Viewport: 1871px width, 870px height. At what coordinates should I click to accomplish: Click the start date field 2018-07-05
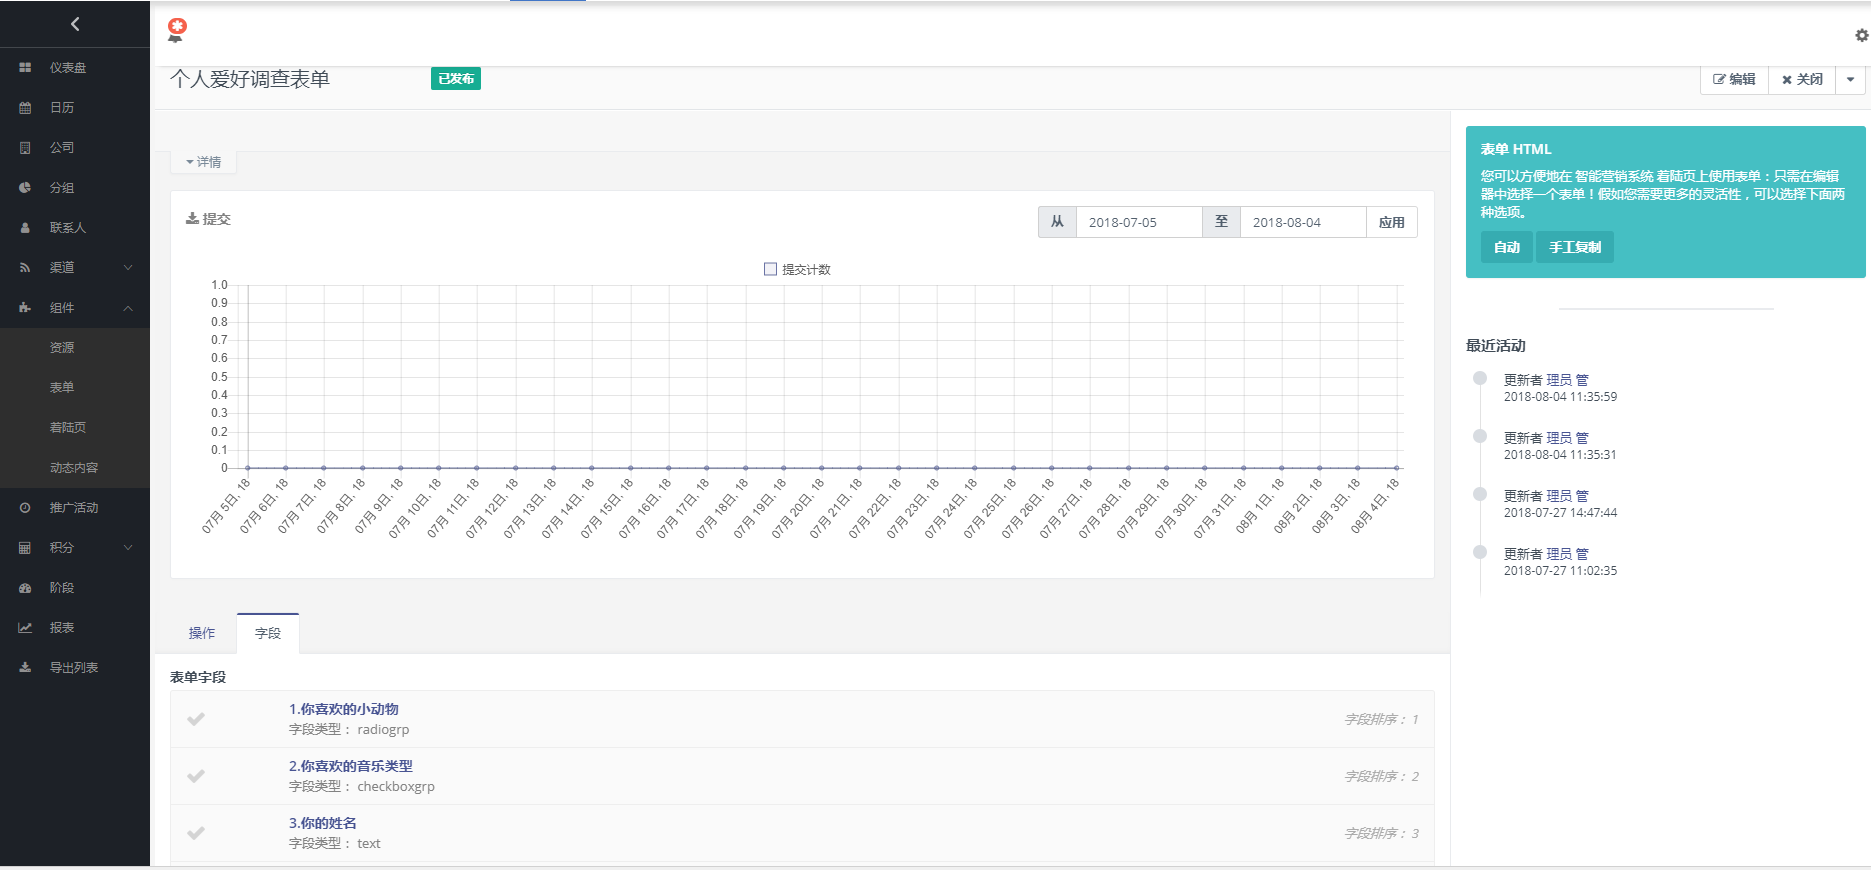[1138, 222]
